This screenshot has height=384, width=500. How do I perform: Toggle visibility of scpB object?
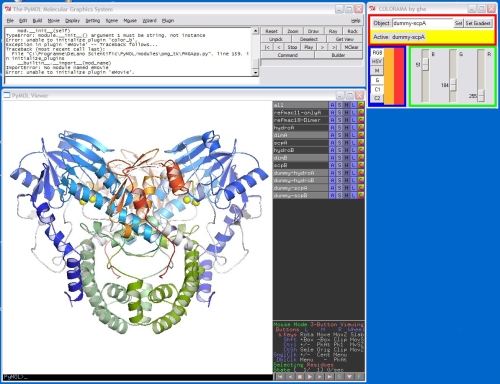coord(301,165)
